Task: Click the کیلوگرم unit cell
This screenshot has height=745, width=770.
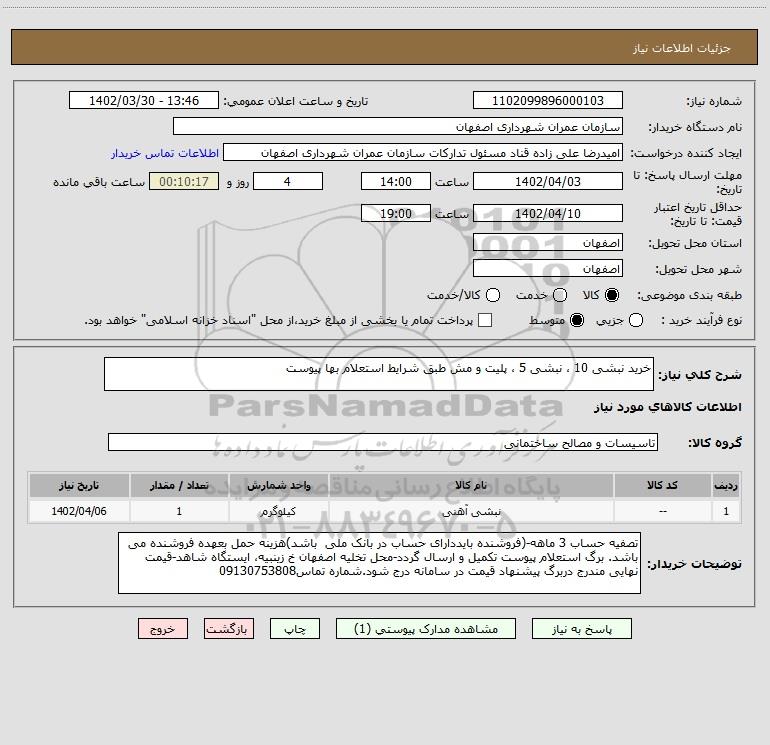Action: (278, 511)
